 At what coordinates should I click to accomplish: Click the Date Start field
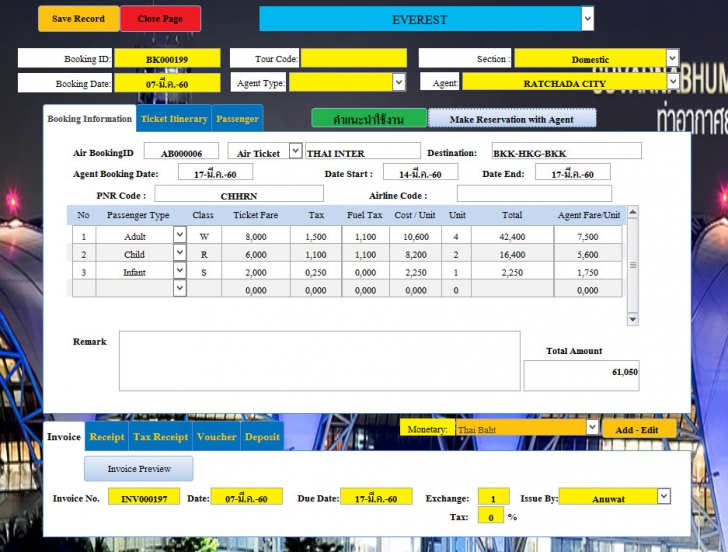[x=420, y=172]
